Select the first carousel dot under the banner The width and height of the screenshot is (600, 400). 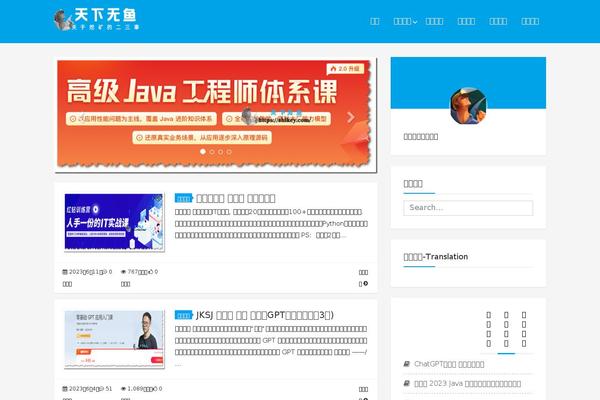(203, 152)
